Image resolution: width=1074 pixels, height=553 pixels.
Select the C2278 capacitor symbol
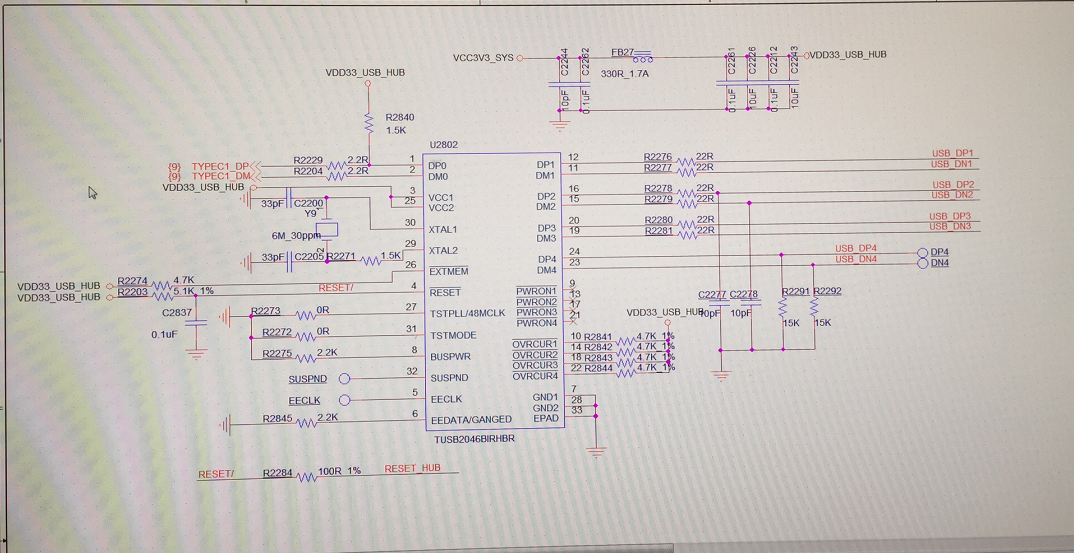[751, 304]
